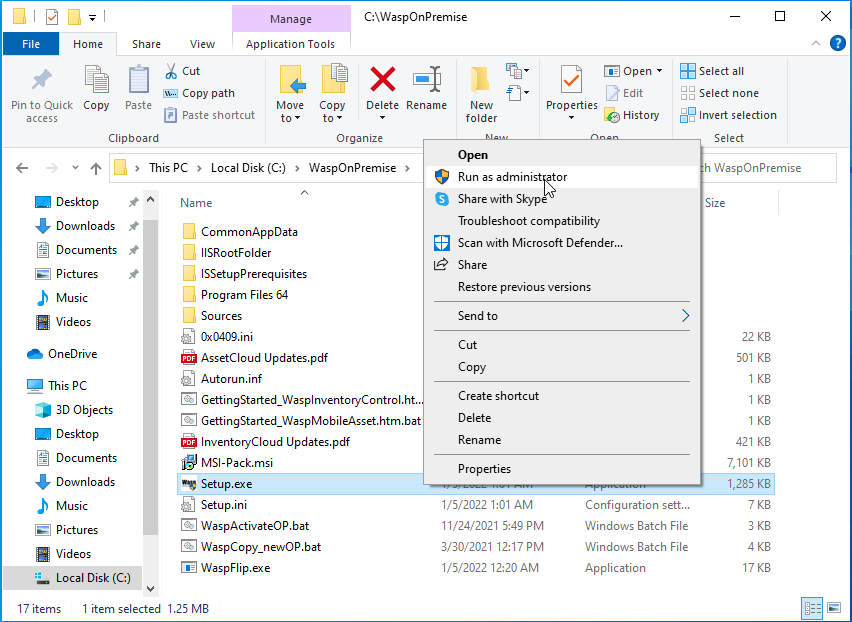Click the Rename ribbon icon
Screen dimensions: 852x622
[x=427, y=79]
